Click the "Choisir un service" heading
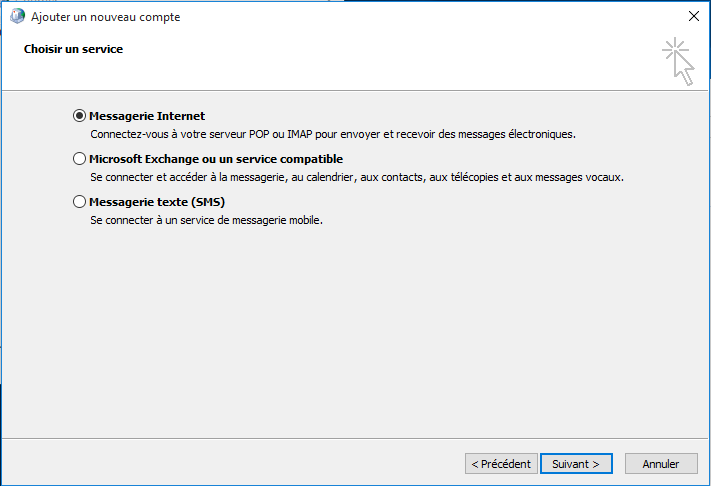The image size is (711, 486). [x=73, y=49]
